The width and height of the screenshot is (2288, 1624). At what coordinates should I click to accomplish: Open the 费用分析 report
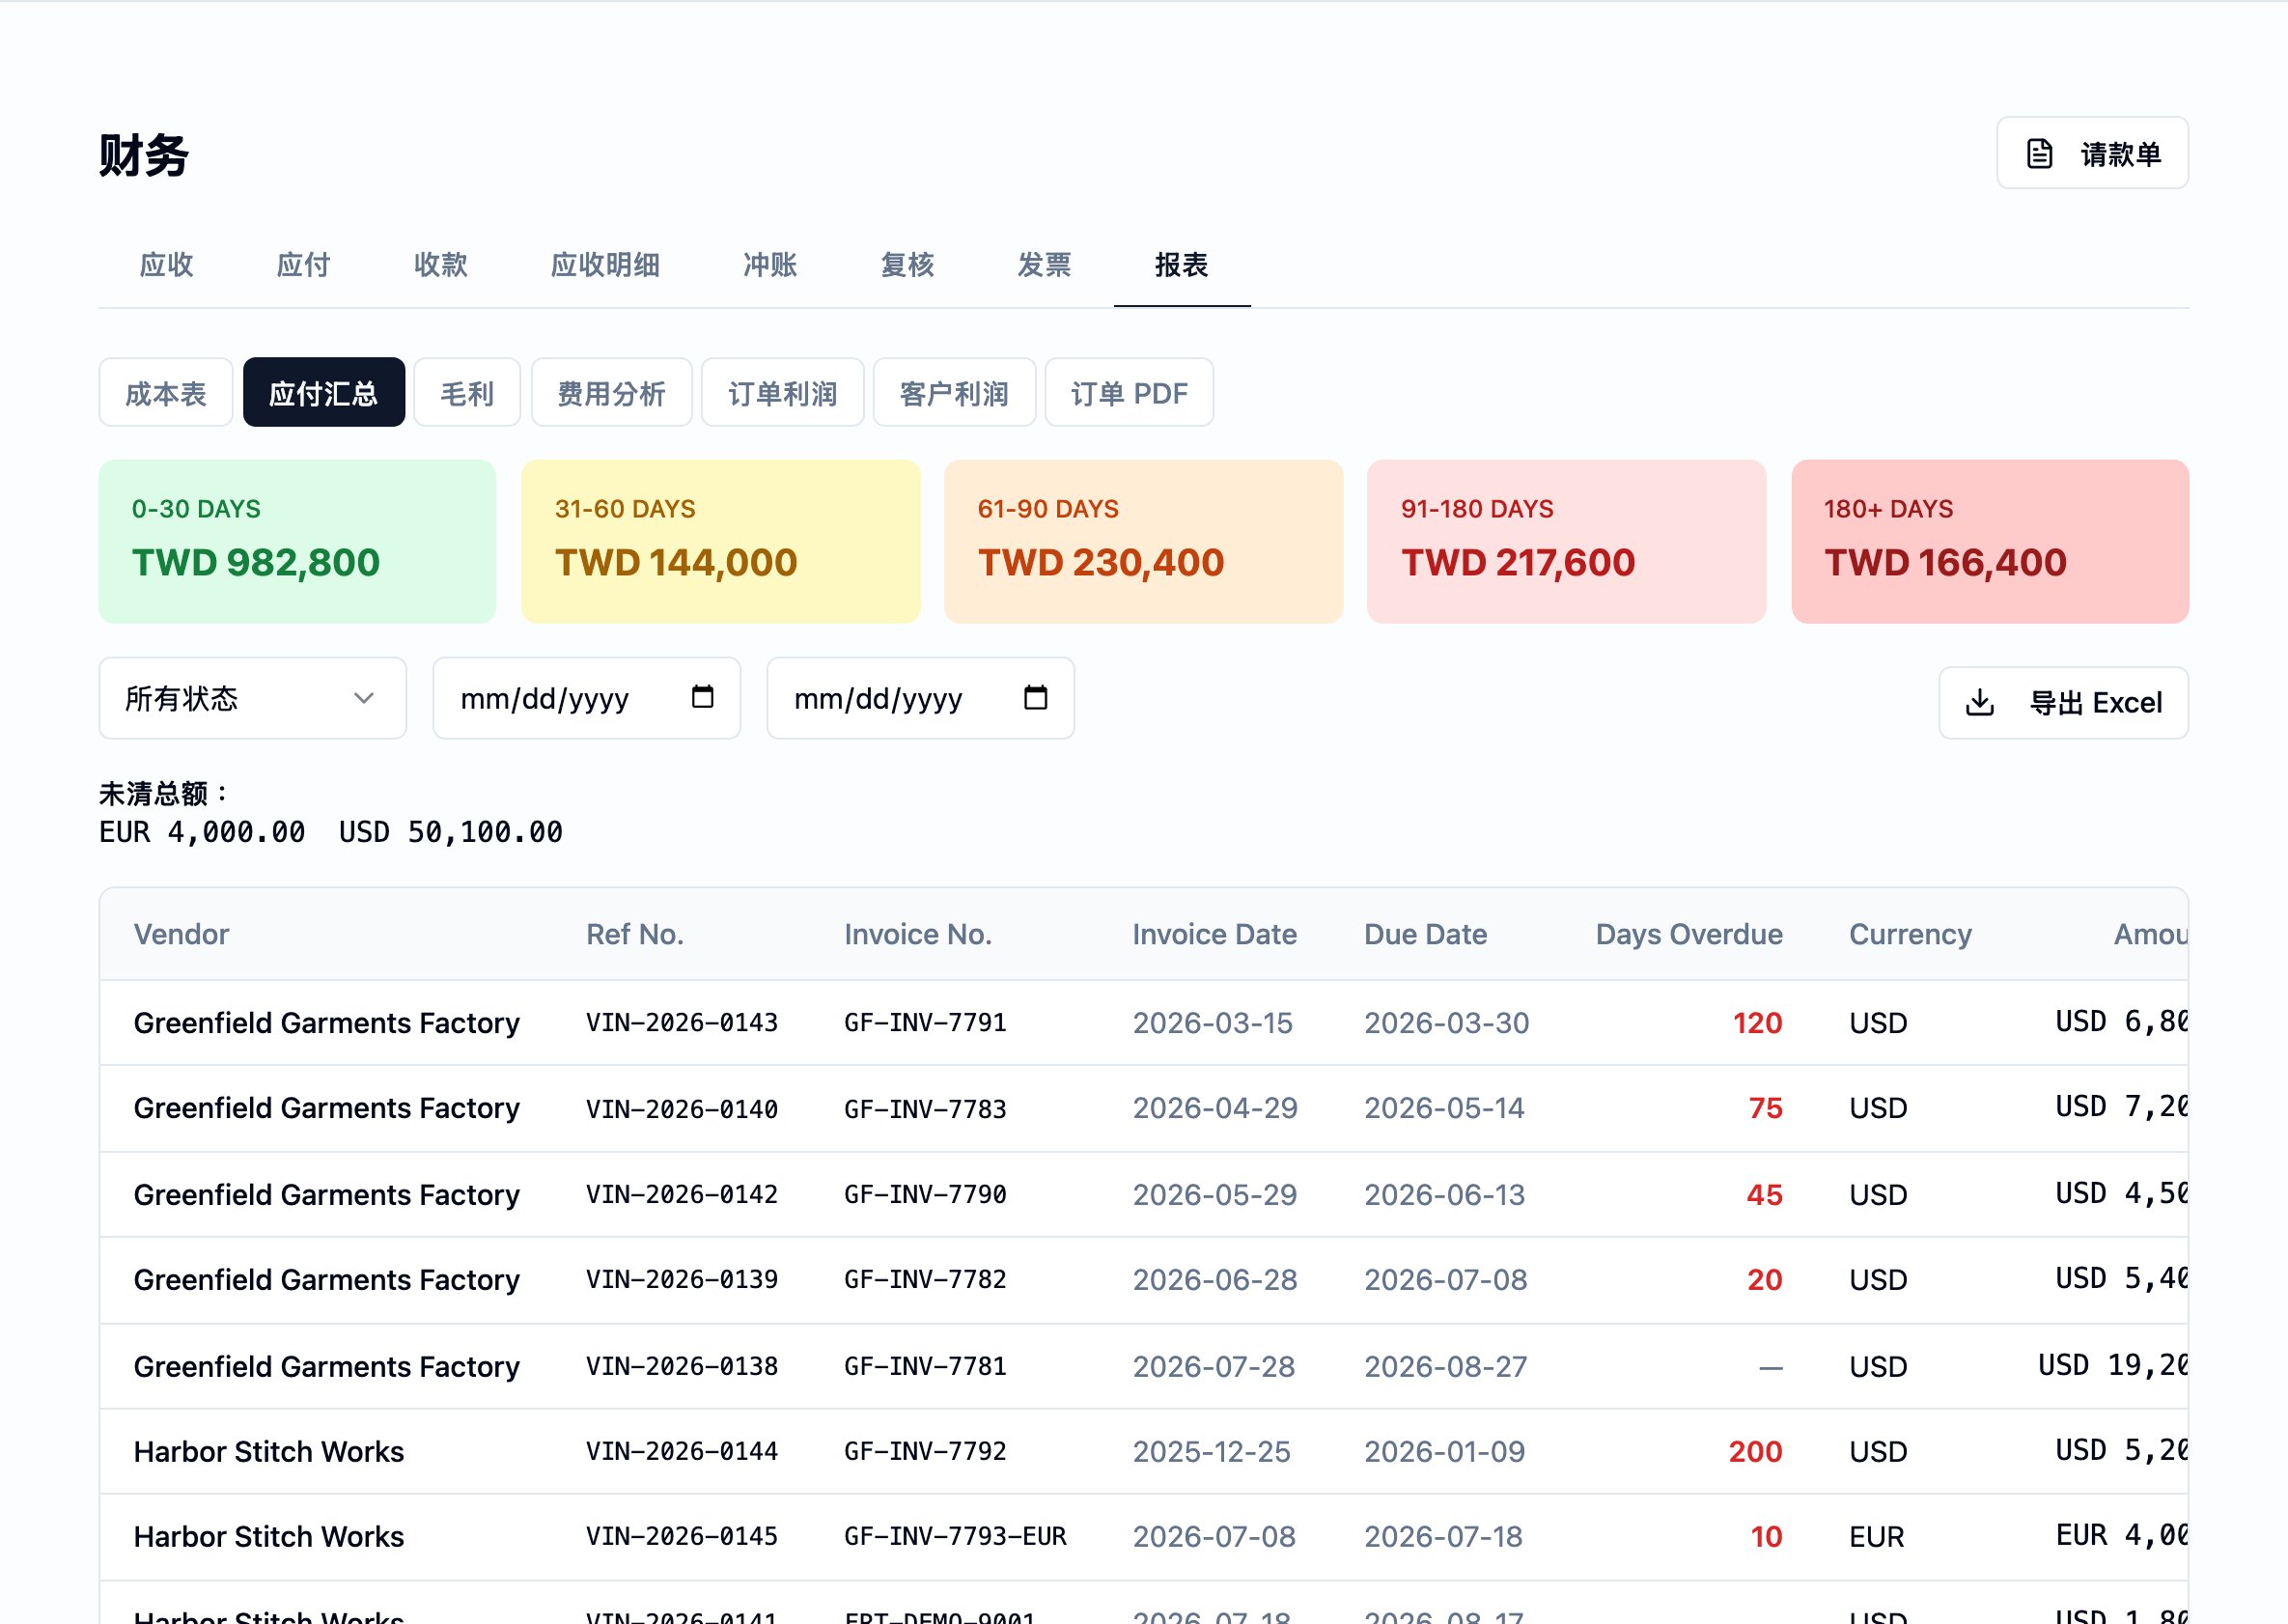[x=611, y=393]
